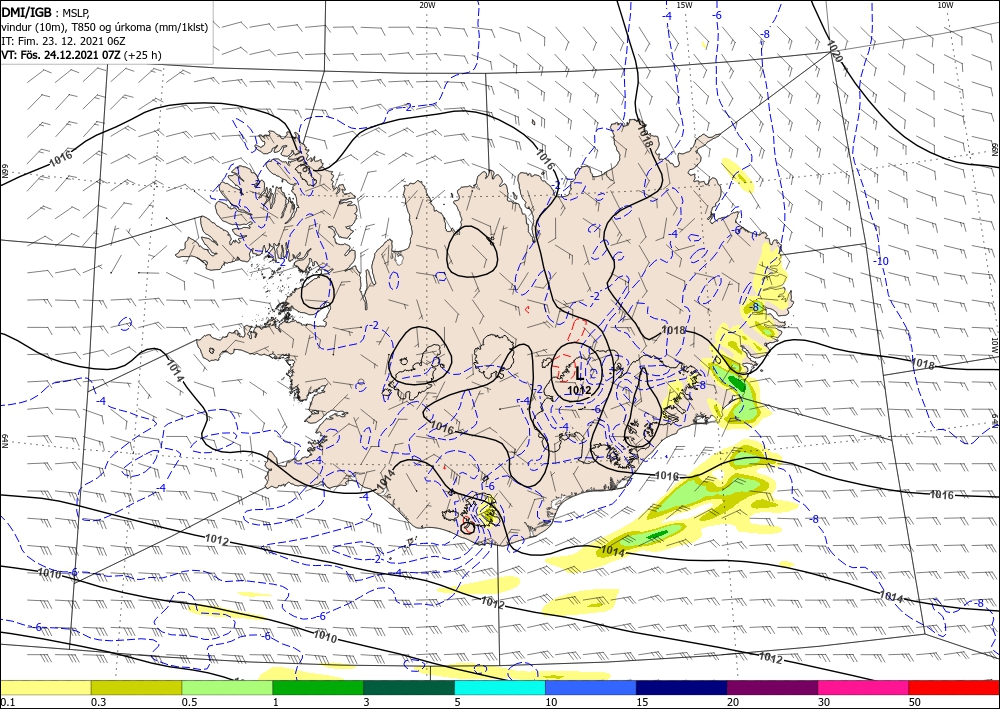Select the 'IT: Fim. 23. 12. 2021 06Z' line
This screenshot has width=1000, height=709.
click(63, 41)
